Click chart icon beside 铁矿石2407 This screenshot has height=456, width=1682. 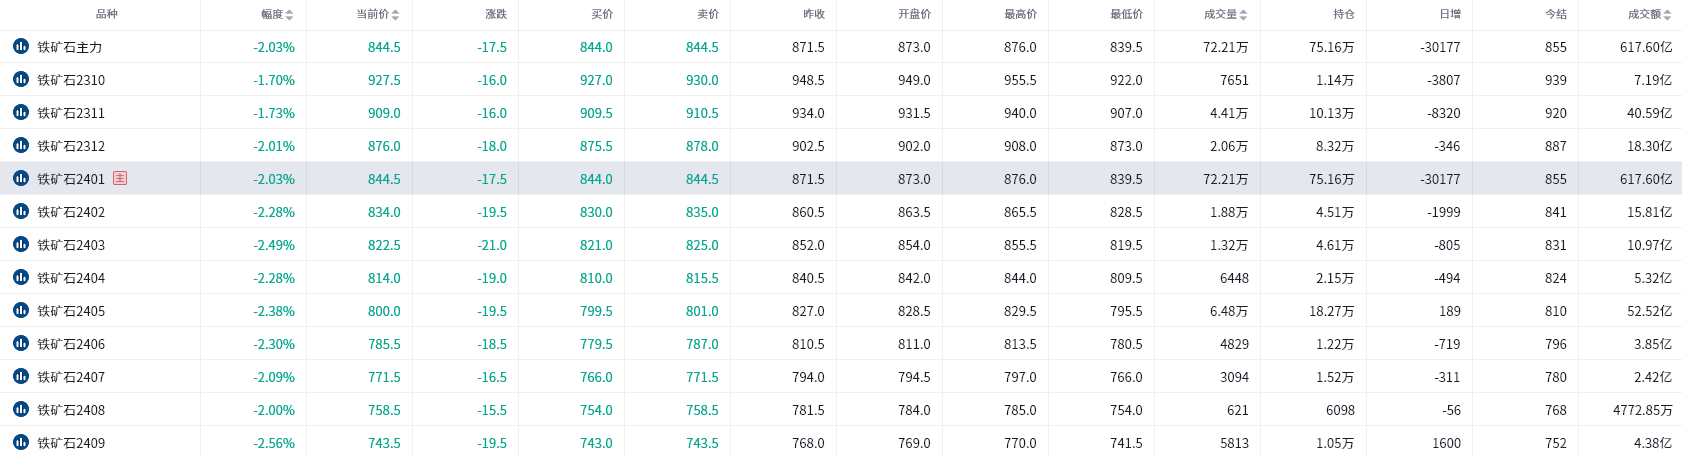[x=21, y=376]
